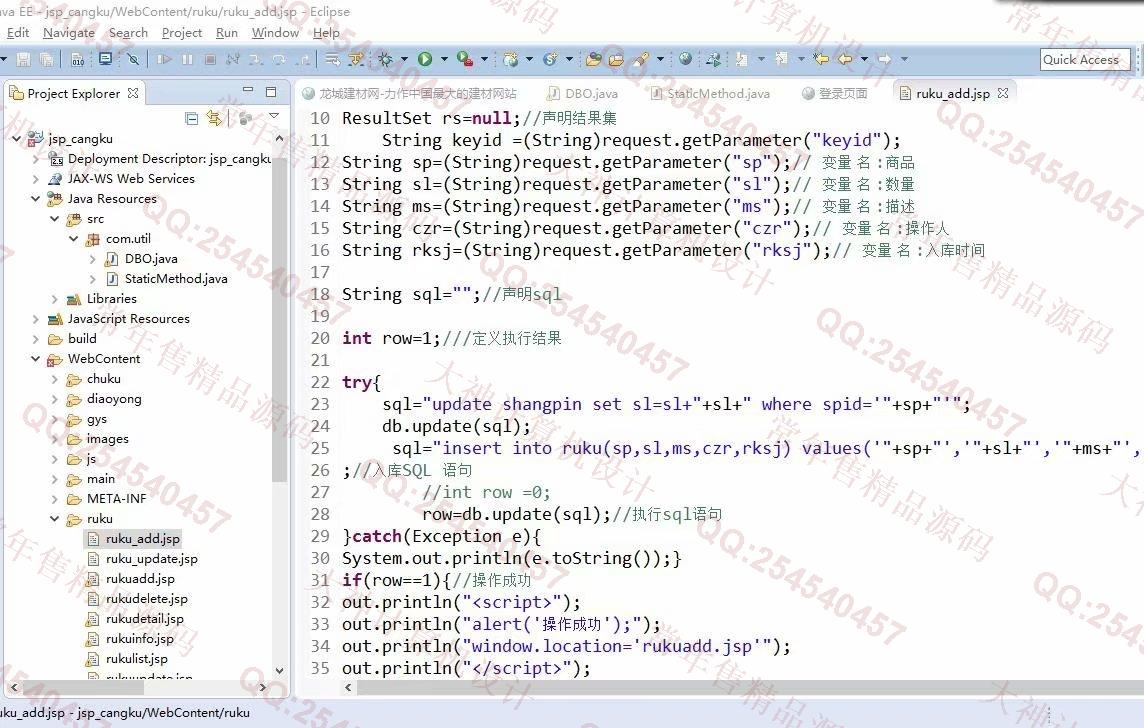Switch to the StaticMethod.java editor tab
The height and width of the screenshot is (728, 1144).
pos(710,93)
